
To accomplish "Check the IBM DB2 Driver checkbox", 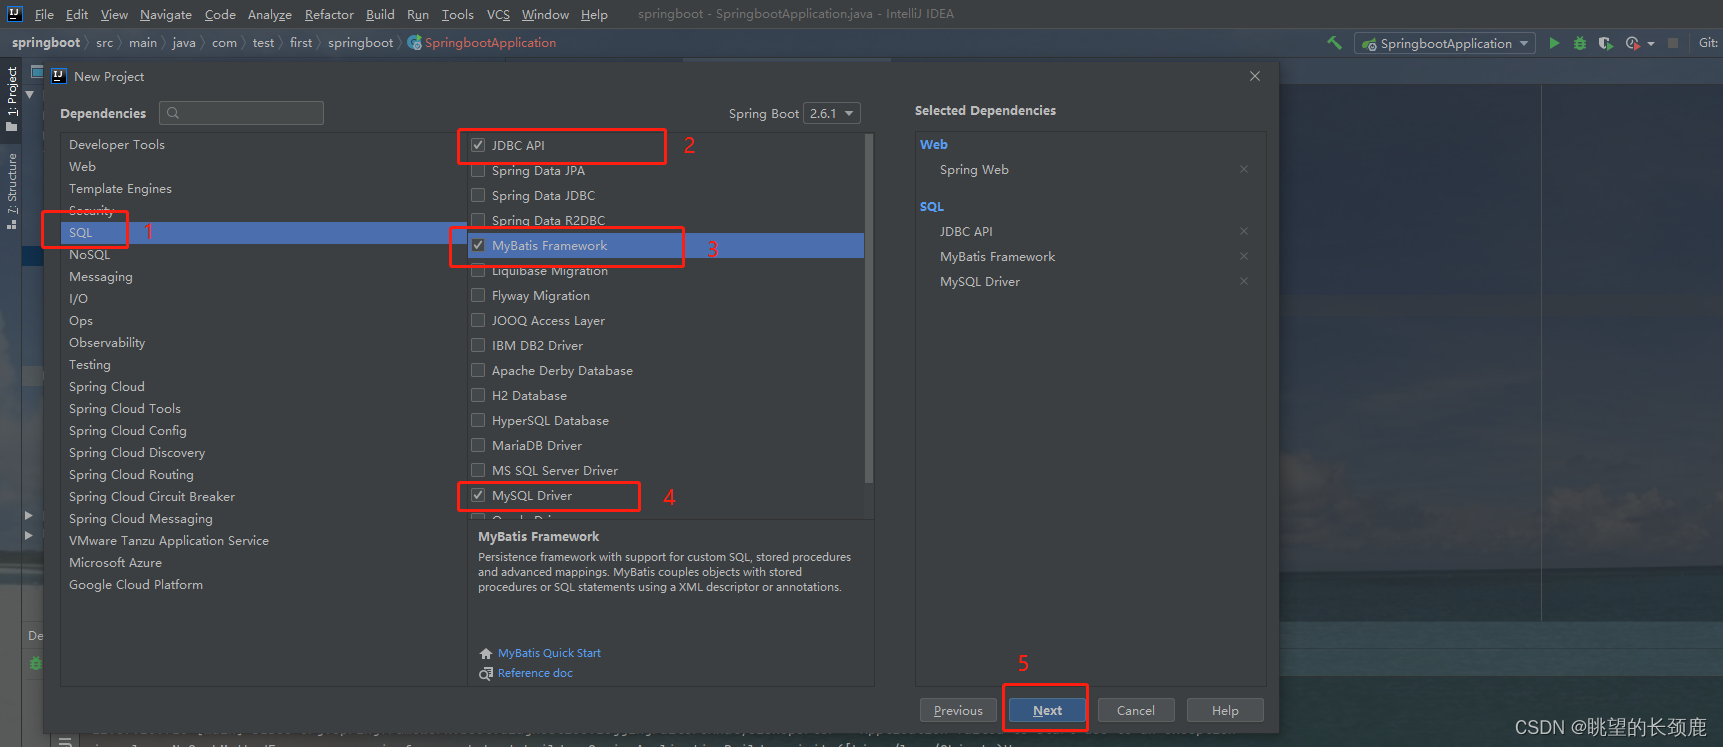I will click(478, 345).
